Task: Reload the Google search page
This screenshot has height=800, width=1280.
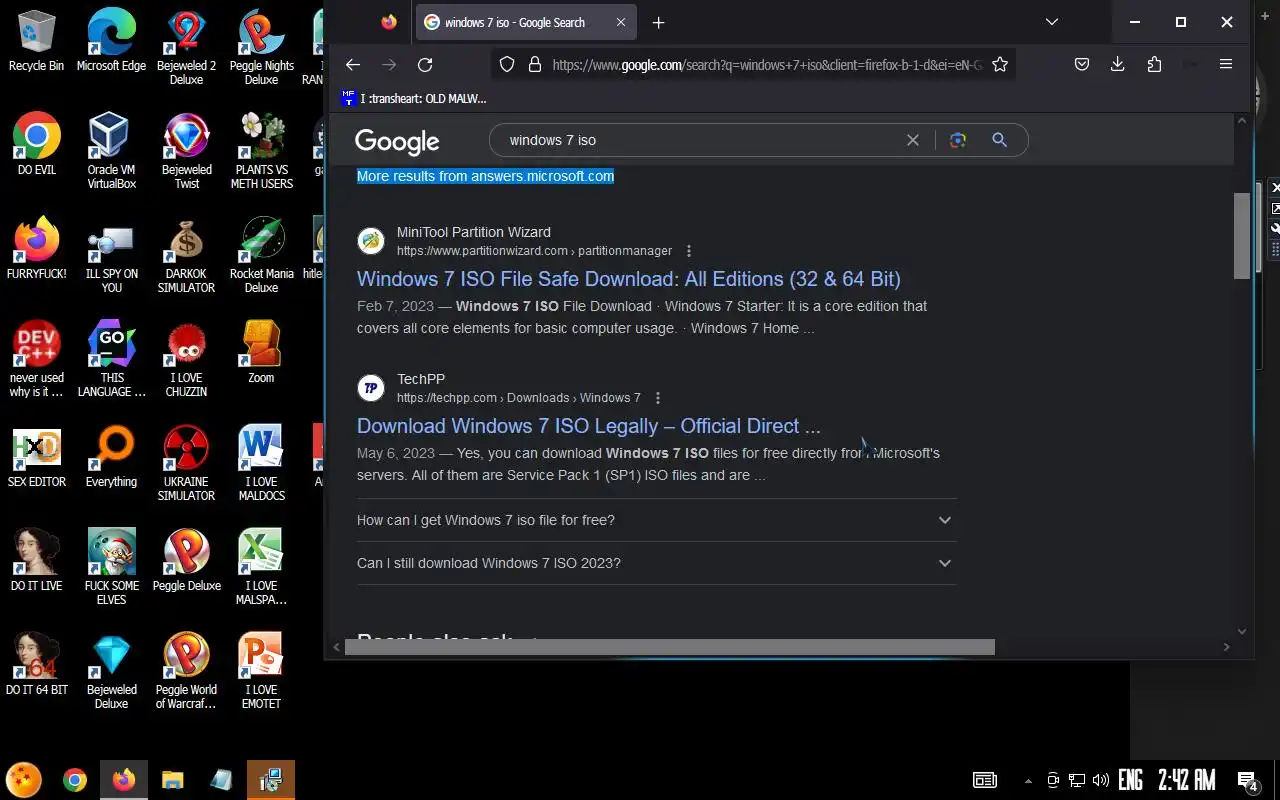Action: (x=425, y=65)
